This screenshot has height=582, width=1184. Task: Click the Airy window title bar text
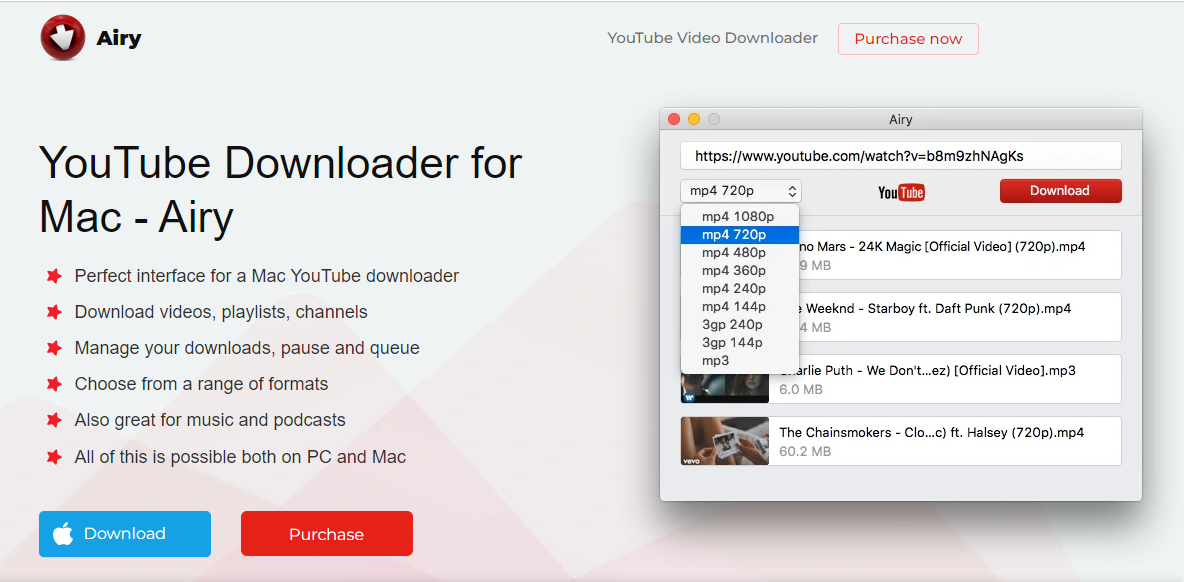pyautogui.click(x=901, y=119)
